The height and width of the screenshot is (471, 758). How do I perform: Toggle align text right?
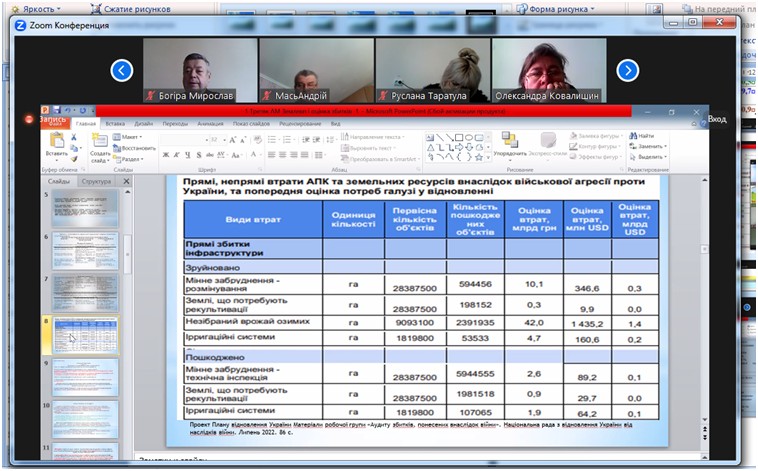[x=293, y=155]
